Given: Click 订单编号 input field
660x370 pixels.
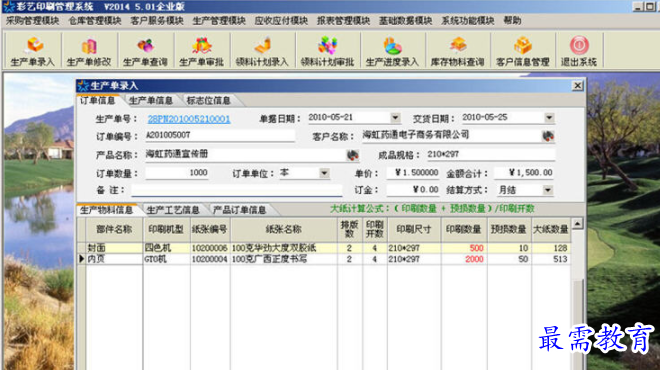Looking at the screenshot, I should (x=220, y=136).
